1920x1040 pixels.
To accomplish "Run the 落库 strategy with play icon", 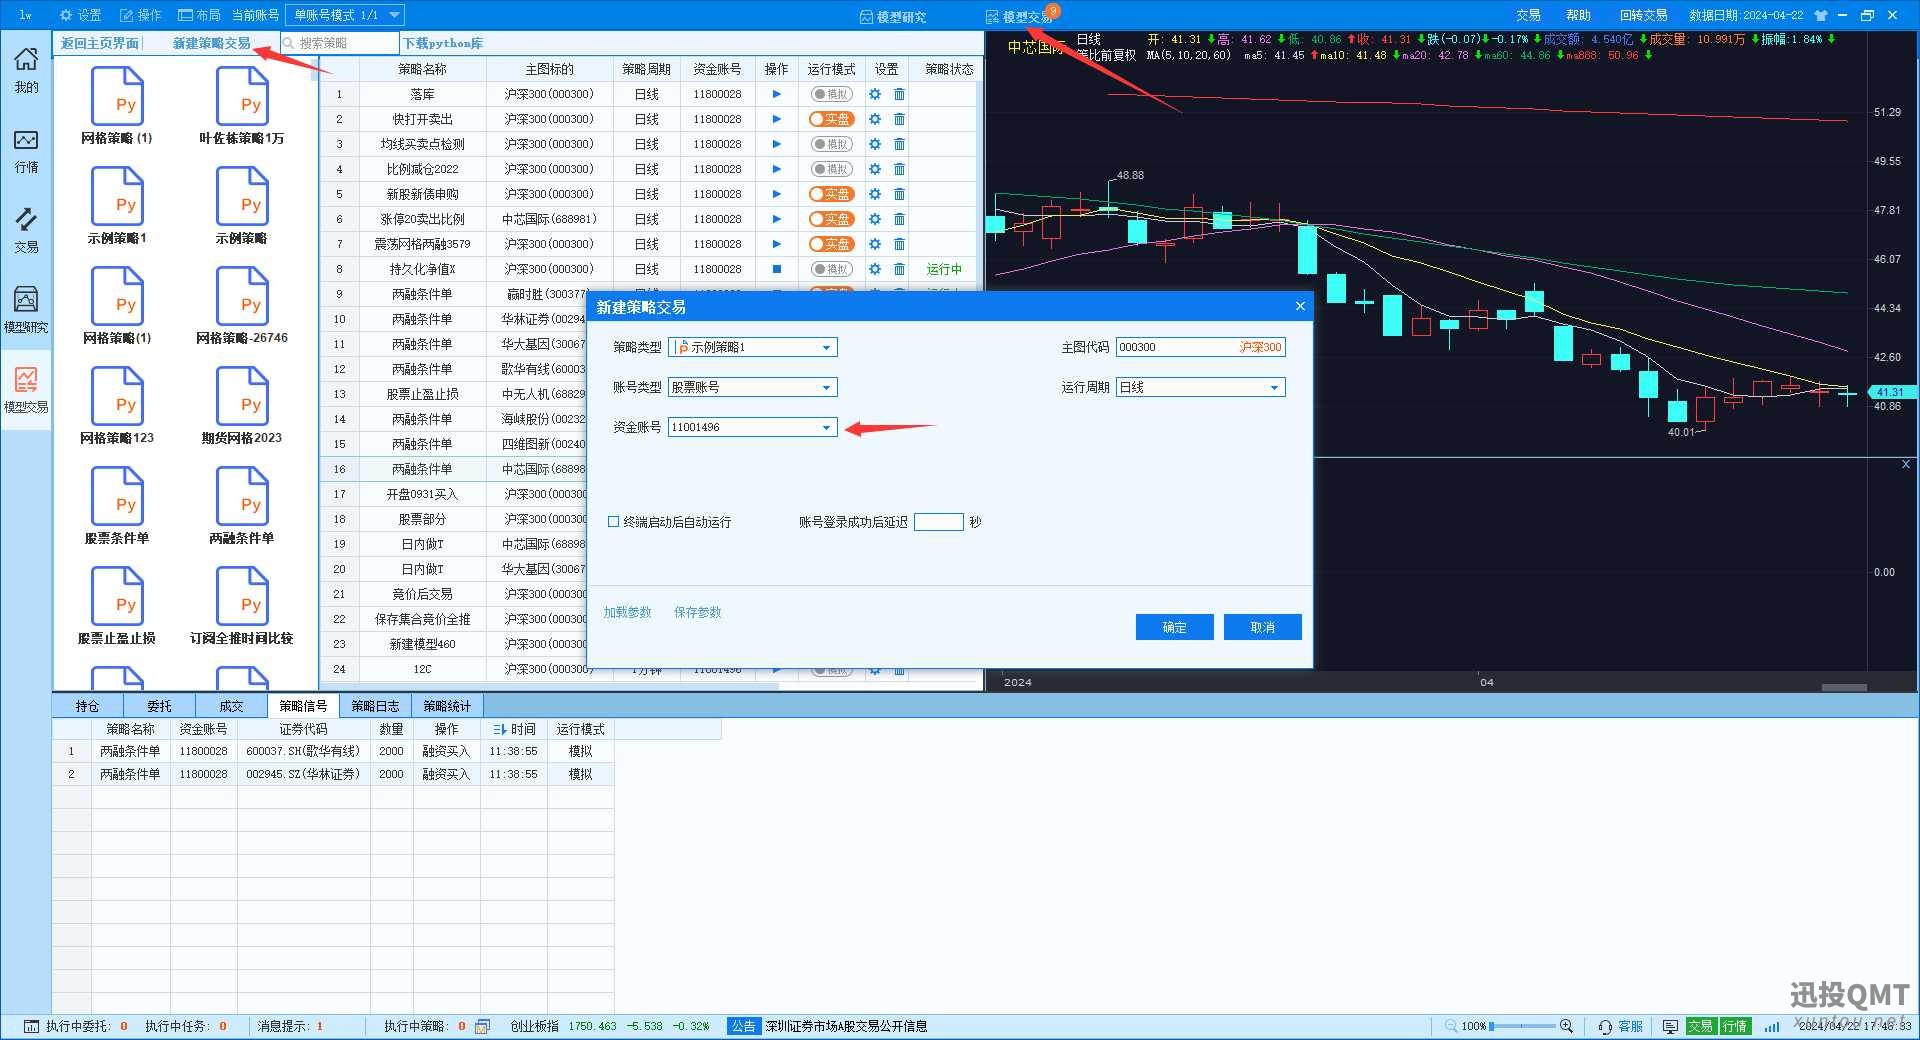I will coord(776,94).
